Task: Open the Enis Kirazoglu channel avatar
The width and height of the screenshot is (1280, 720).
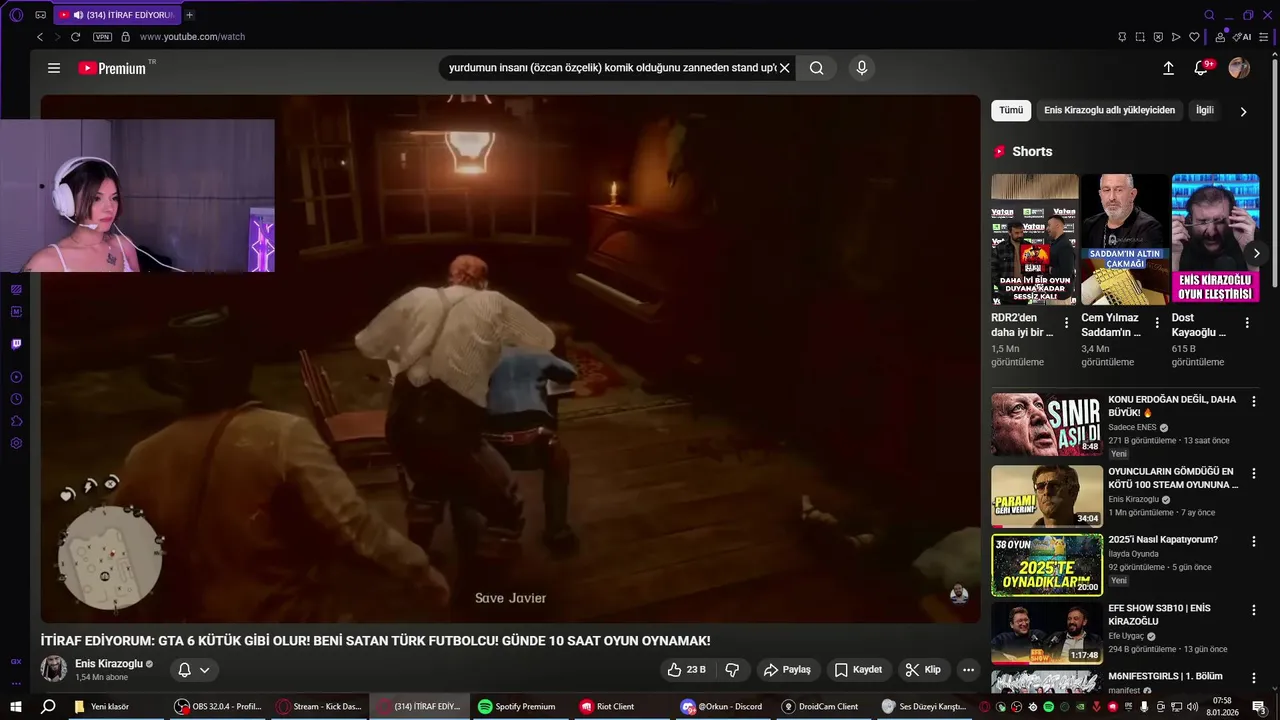Action: pos(53,669)
